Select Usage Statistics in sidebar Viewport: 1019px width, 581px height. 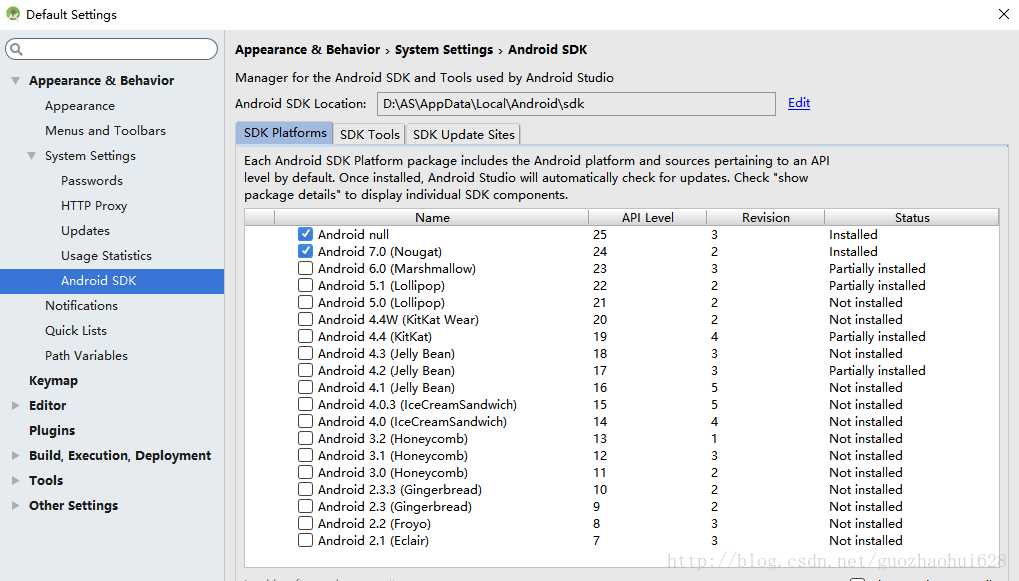point(106,255)
